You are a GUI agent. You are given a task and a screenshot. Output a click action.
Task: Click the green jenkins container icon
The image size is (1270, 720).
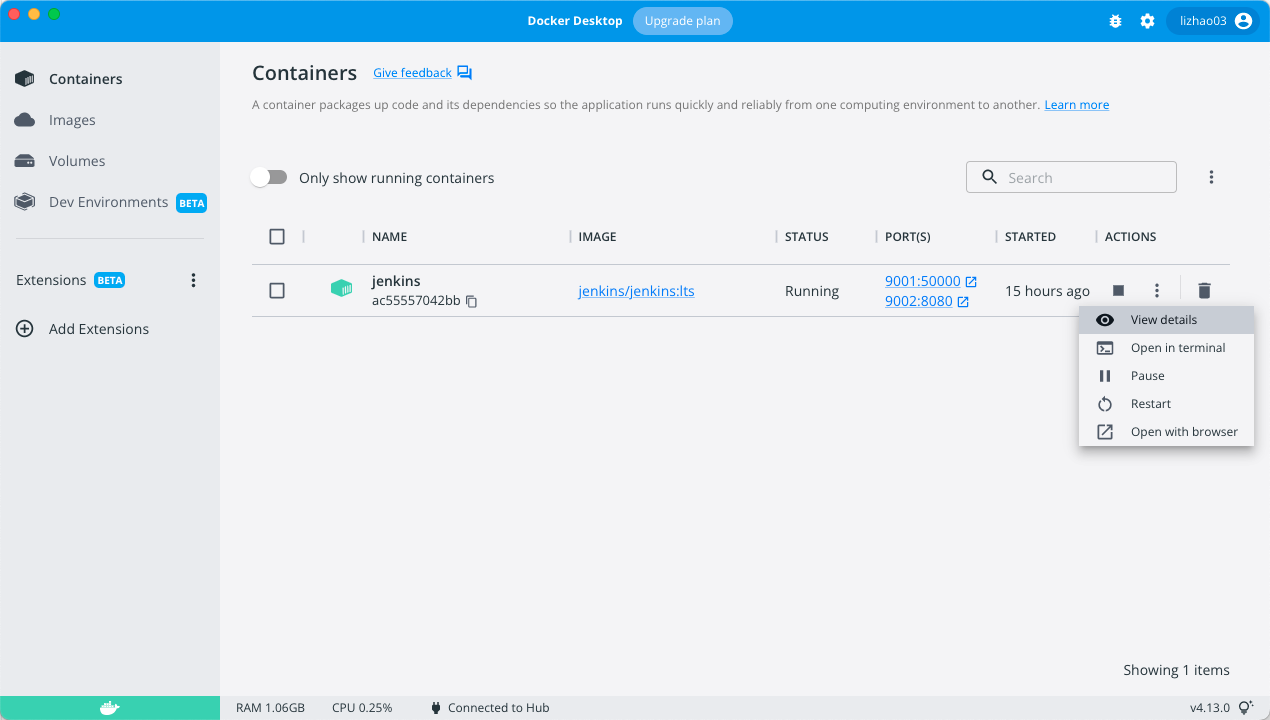click(x=342, y=289)
